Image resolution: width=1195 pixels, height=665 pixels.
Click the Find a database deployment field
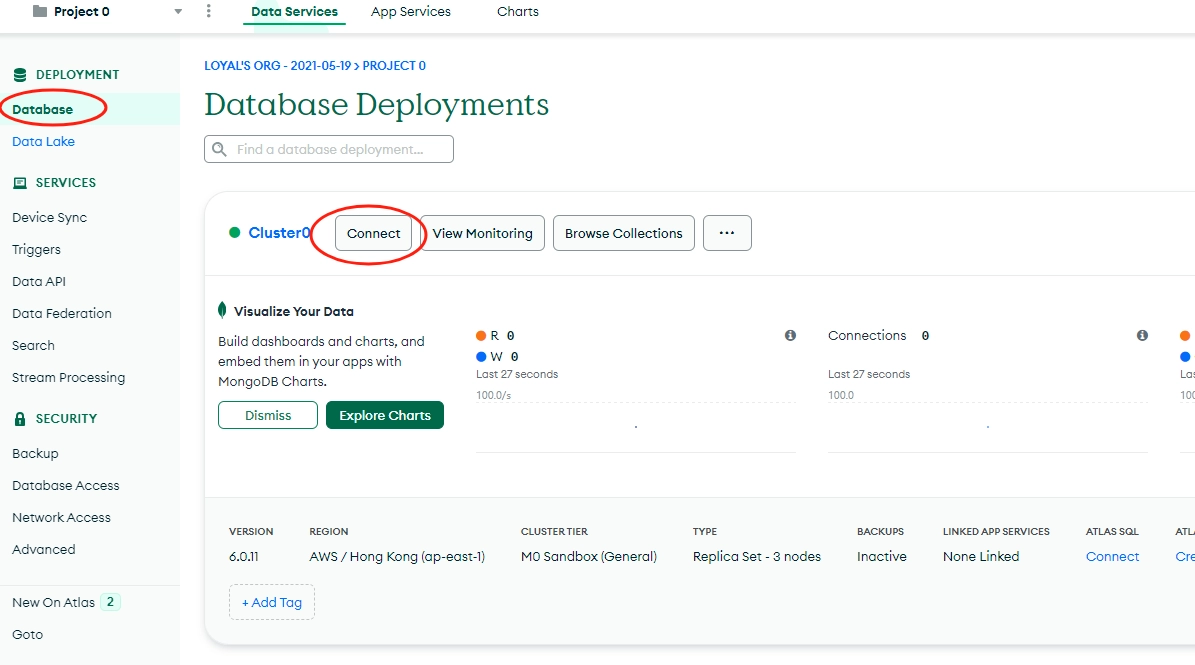(328, 149)
